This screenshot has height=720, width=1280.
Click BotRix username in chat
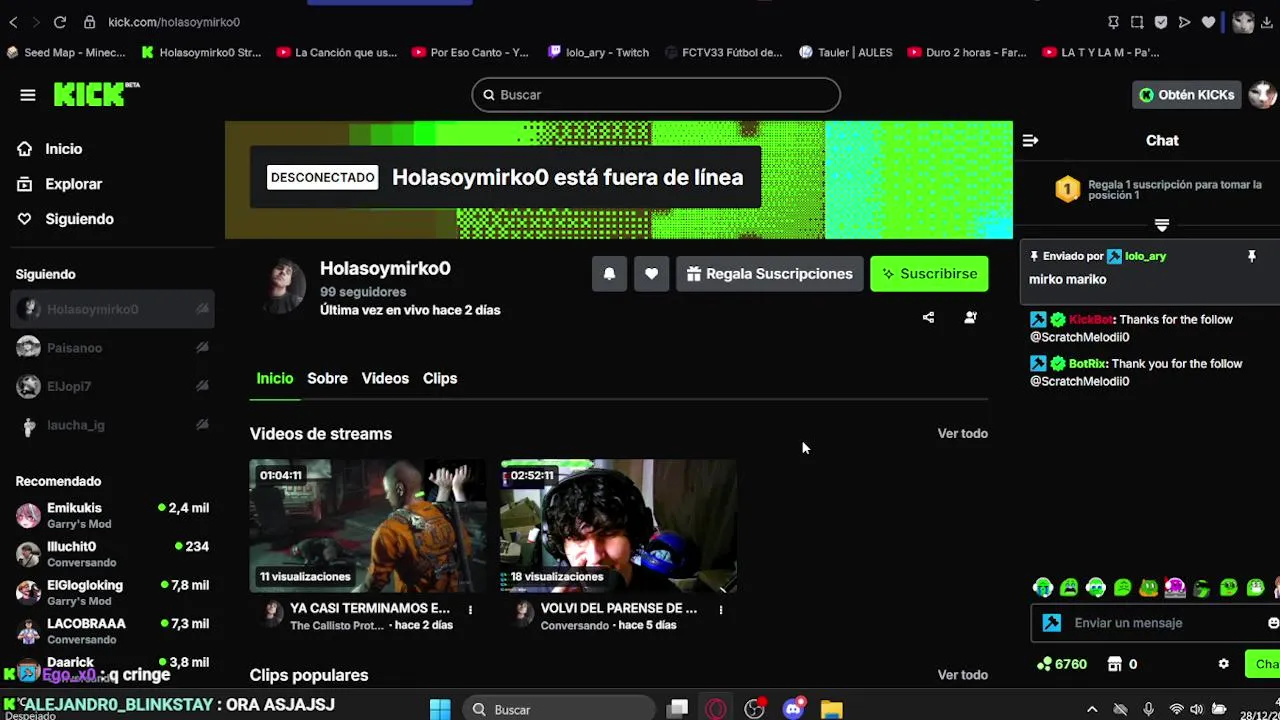[1086, 364]
